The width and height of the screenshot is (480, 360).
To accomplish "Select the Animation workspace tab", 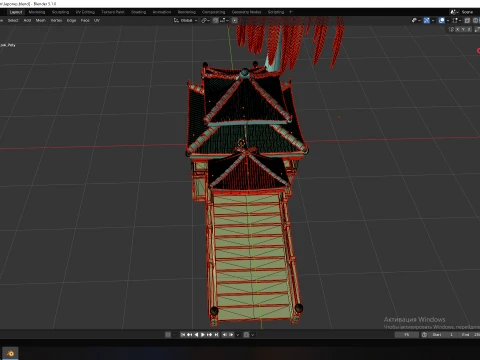I will [162, 12].
